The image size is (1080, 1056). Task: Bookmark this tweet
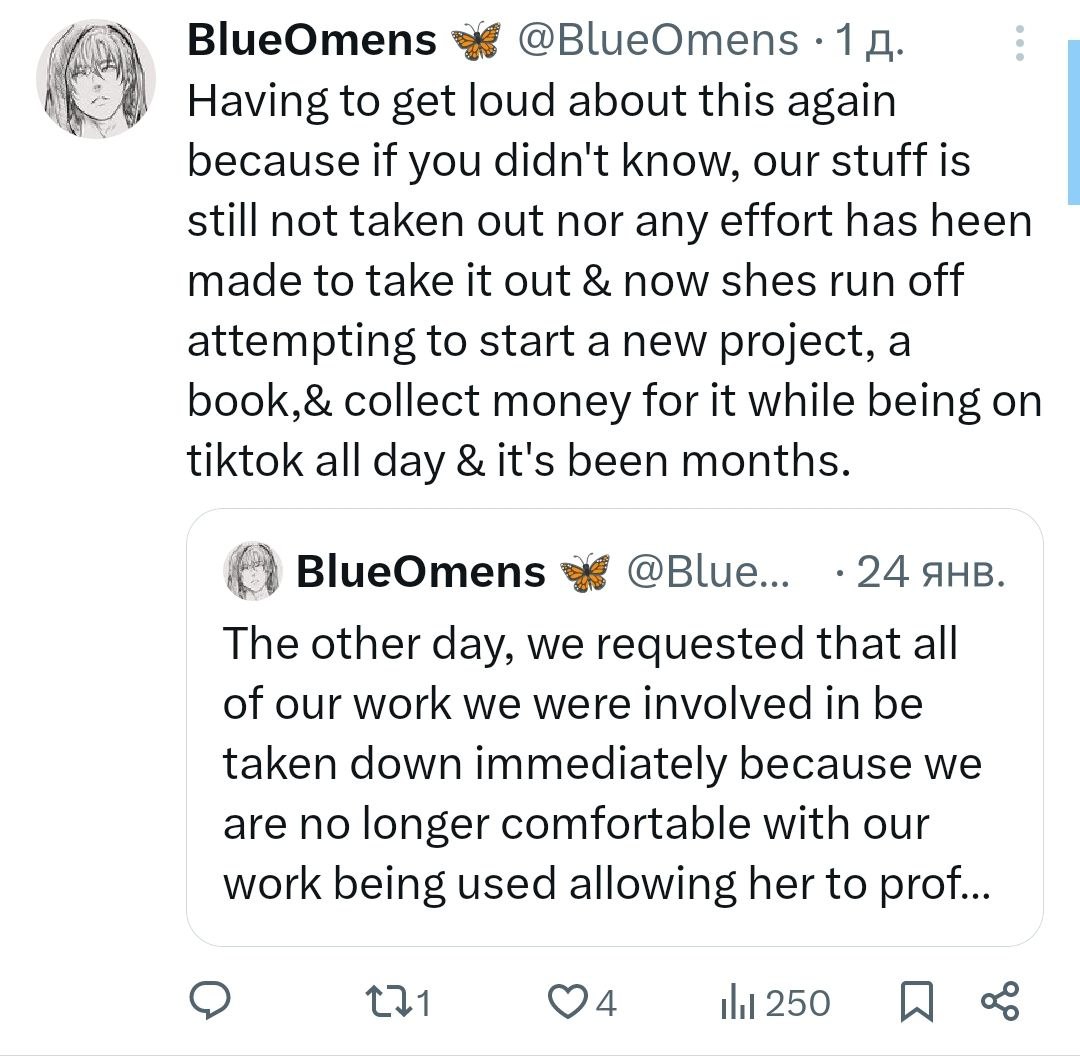(x=916, y=1001)
